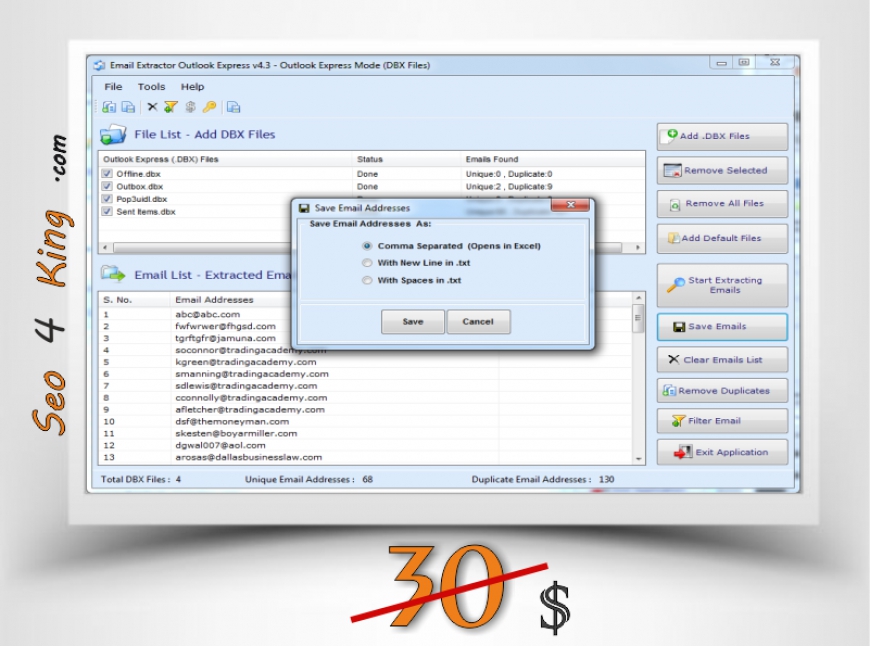
Task: Click the file list left scroll arrow
Action: tap(105, 248)
